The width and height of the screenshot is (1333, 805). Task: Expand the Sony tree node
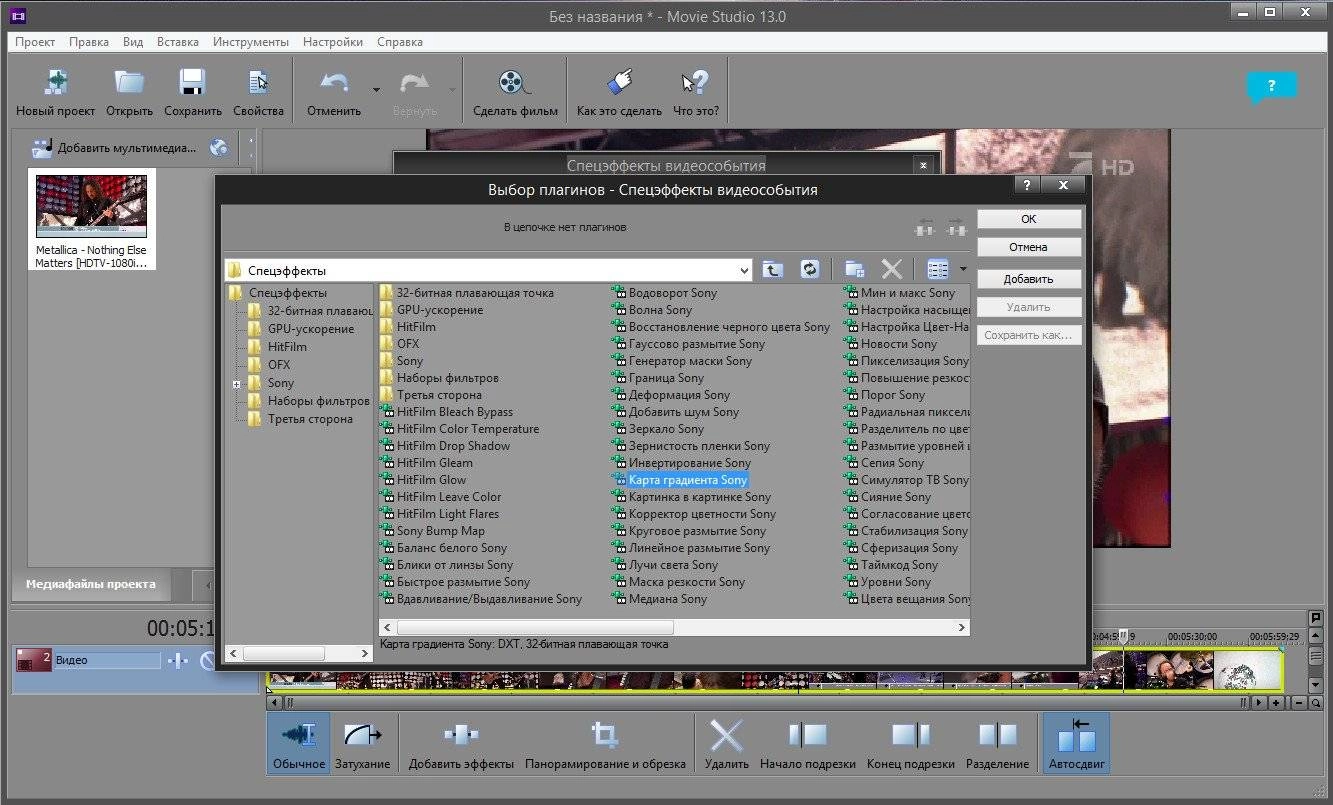[237, 384]
